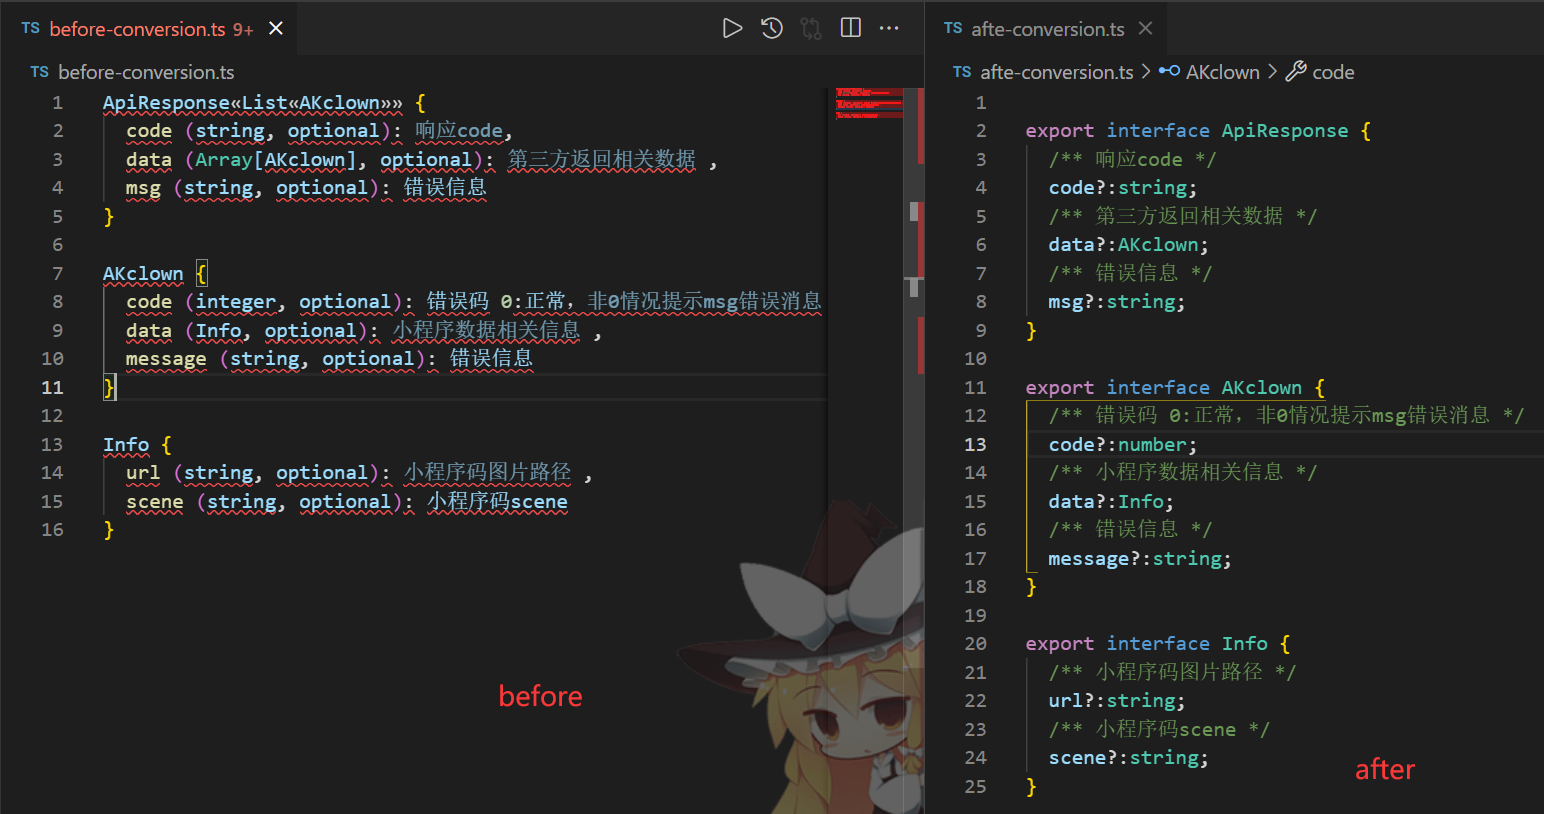Click the TS icon in before-conversion.ts breadcrumb
Image resolution: width=1544 pixels, height=814 pixels.
[x=40, y=72]
